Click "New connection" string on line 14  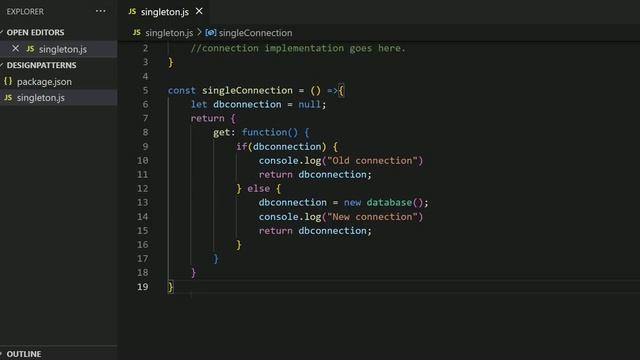(x=372, y=216)
